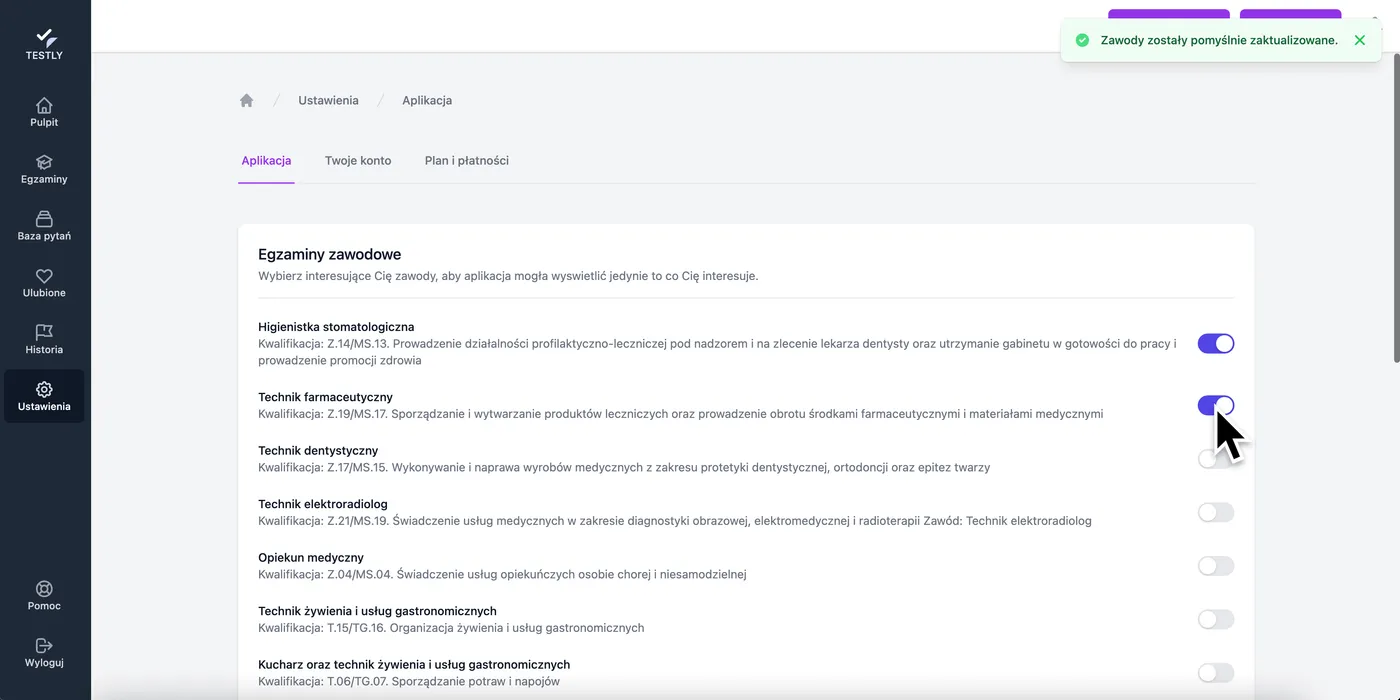Open Baza pytań sidebar icon
The height and width of the screenshot is (700, 1400).
(44, 226)
